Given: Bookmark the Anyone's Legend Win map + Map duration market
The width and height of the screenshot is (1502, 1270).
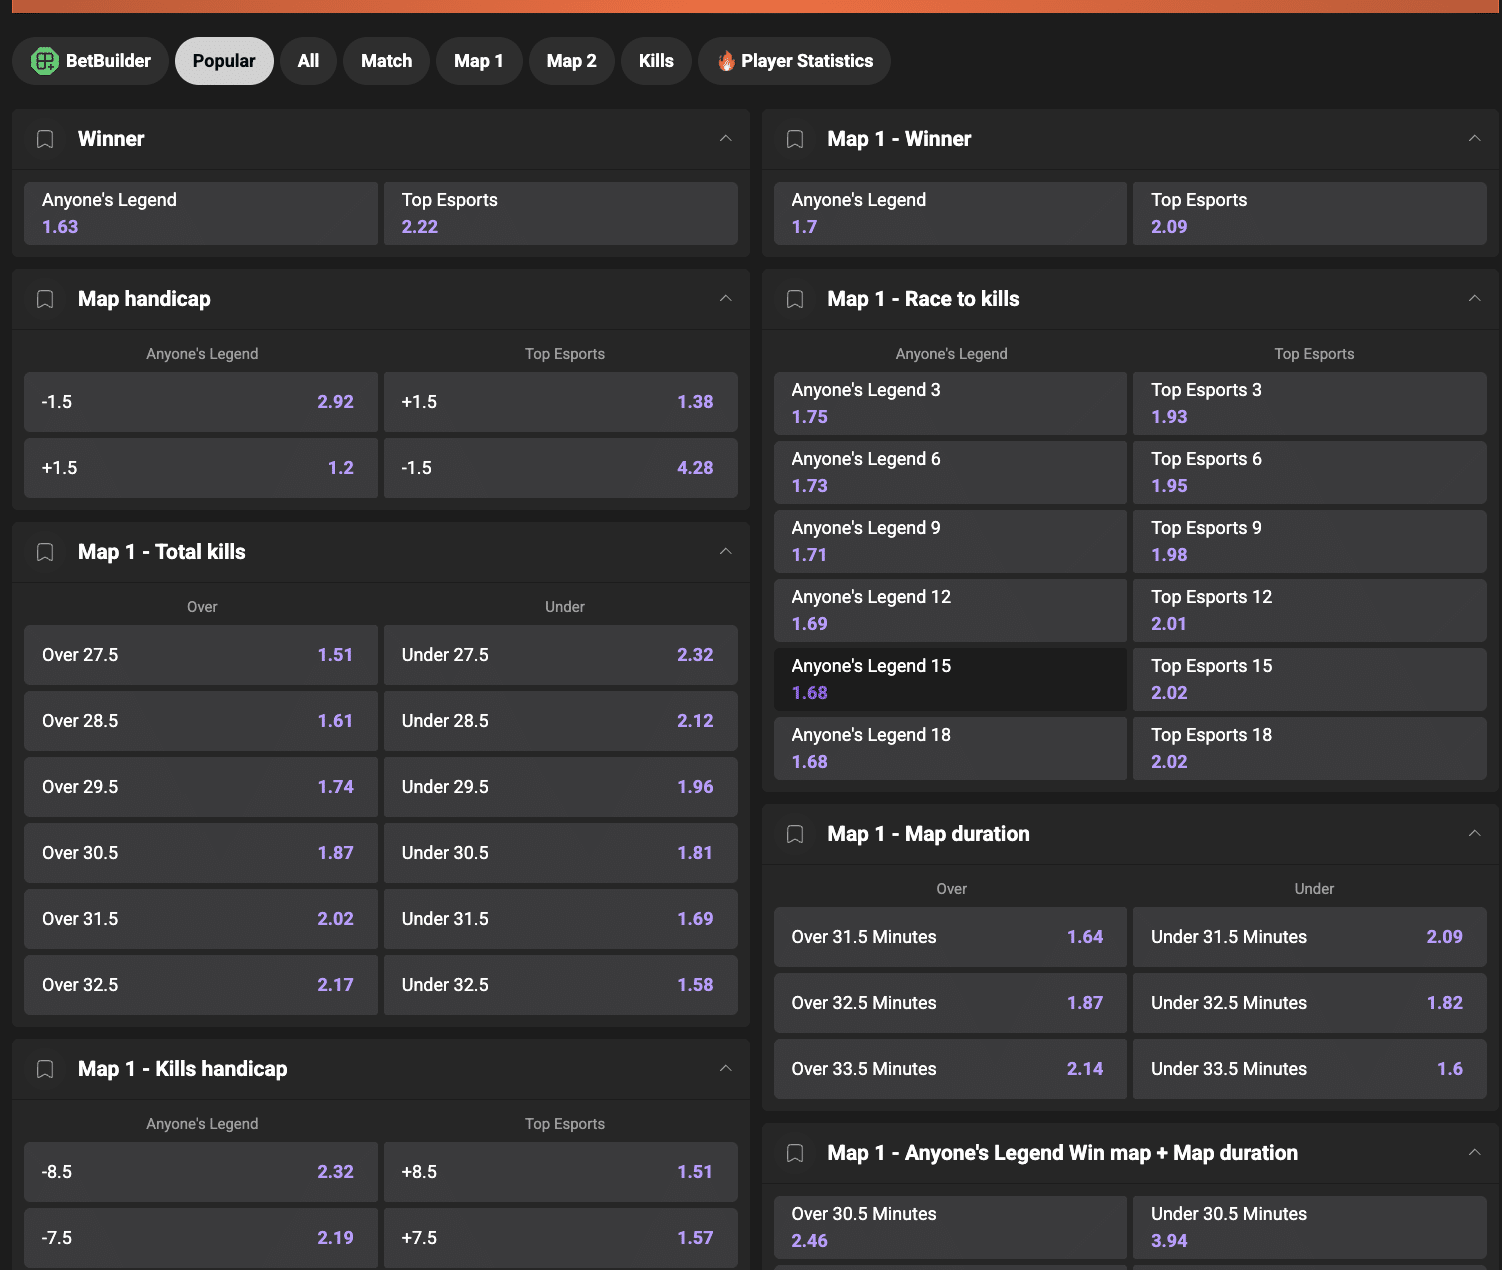Looking at the screenshot, I should 795,1153.
